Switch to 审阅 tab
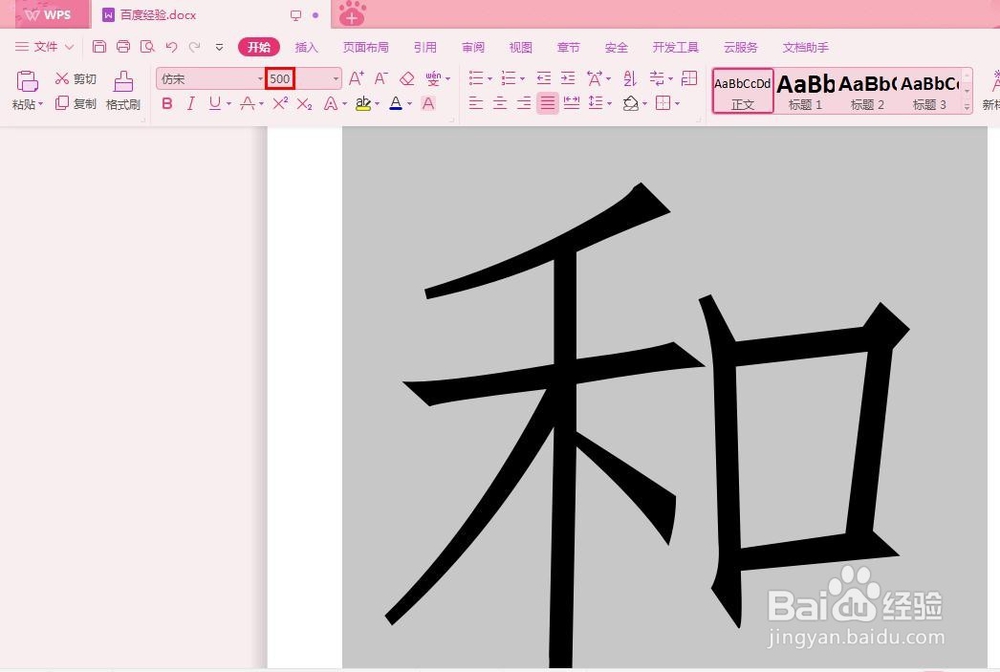1000x672 pixels. (x=473, y=47)
